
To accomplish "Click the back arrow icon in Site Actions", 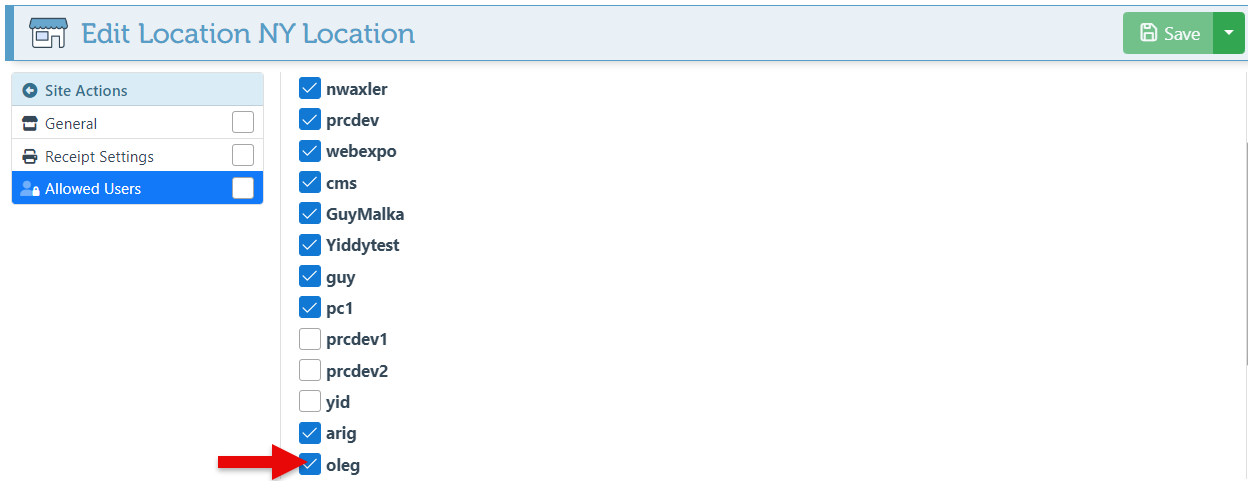I will click(29, 90).
